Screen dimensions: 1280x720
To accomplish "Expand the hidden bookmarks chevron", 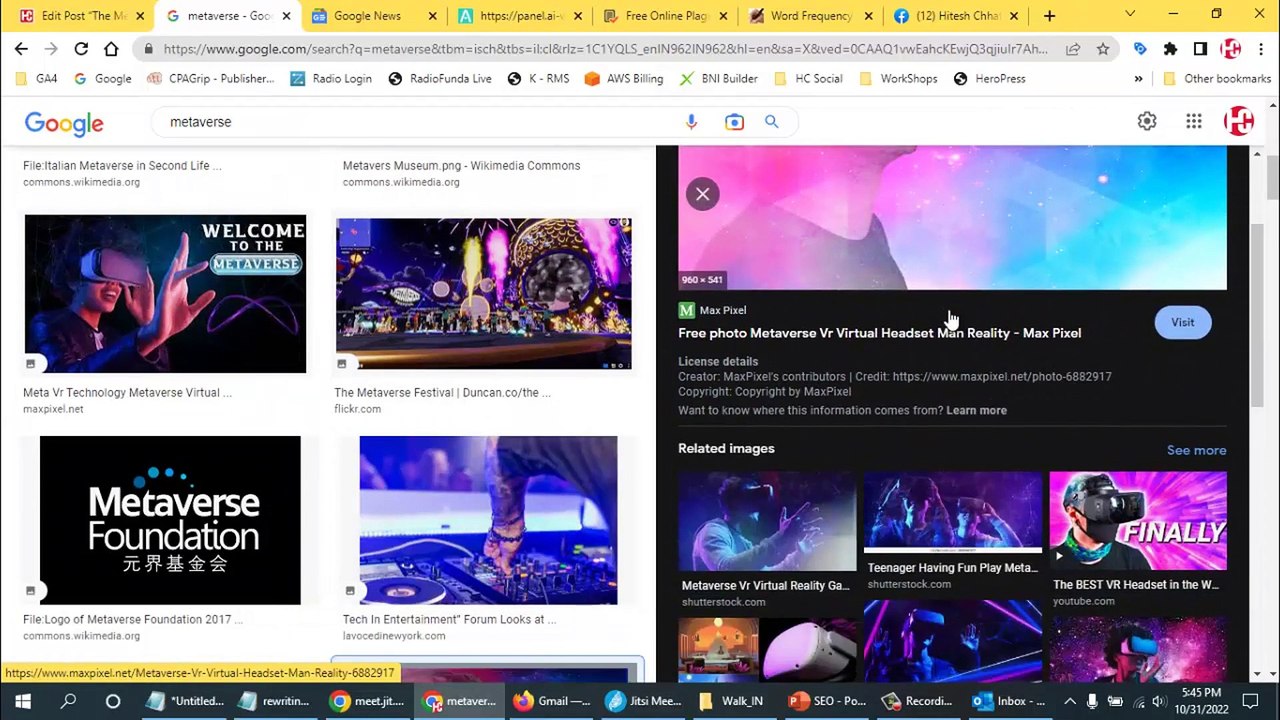I will 1138,79.
